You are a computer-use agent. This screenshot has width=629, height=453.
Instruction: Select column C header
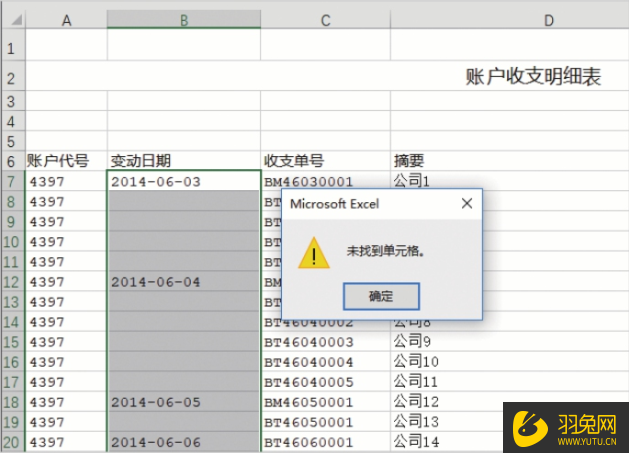[x=325, y=20]
